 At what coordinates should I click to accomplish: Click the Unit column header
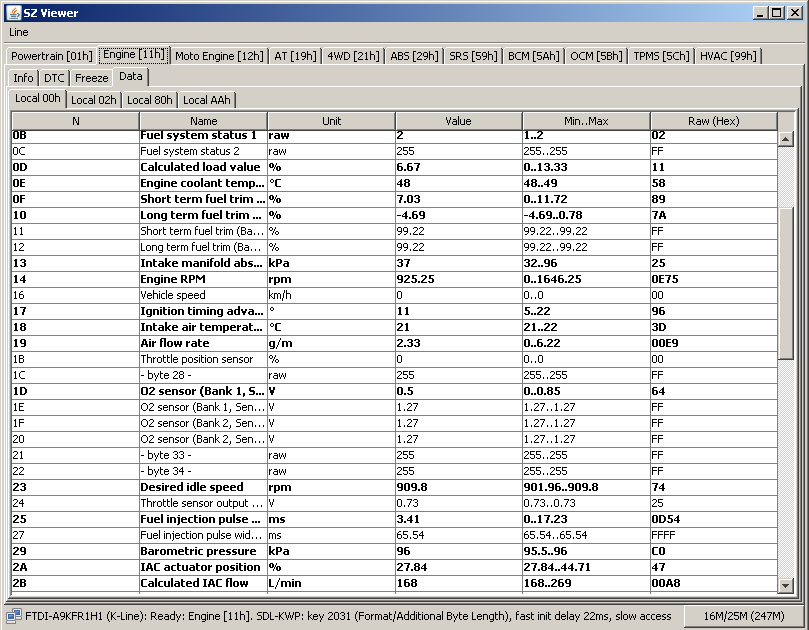[331, 121]
